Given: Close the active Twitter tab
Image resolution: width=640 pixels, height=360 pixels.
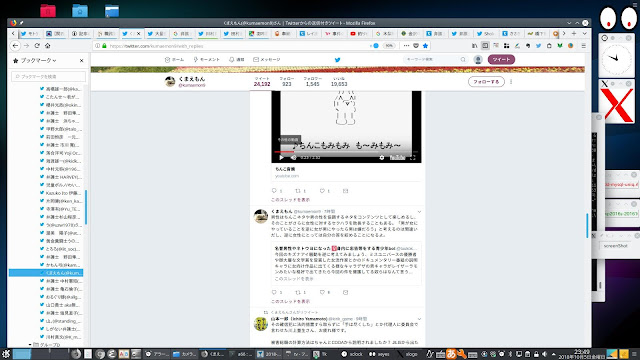Looking at the screenshot, I should click(138, 33).
